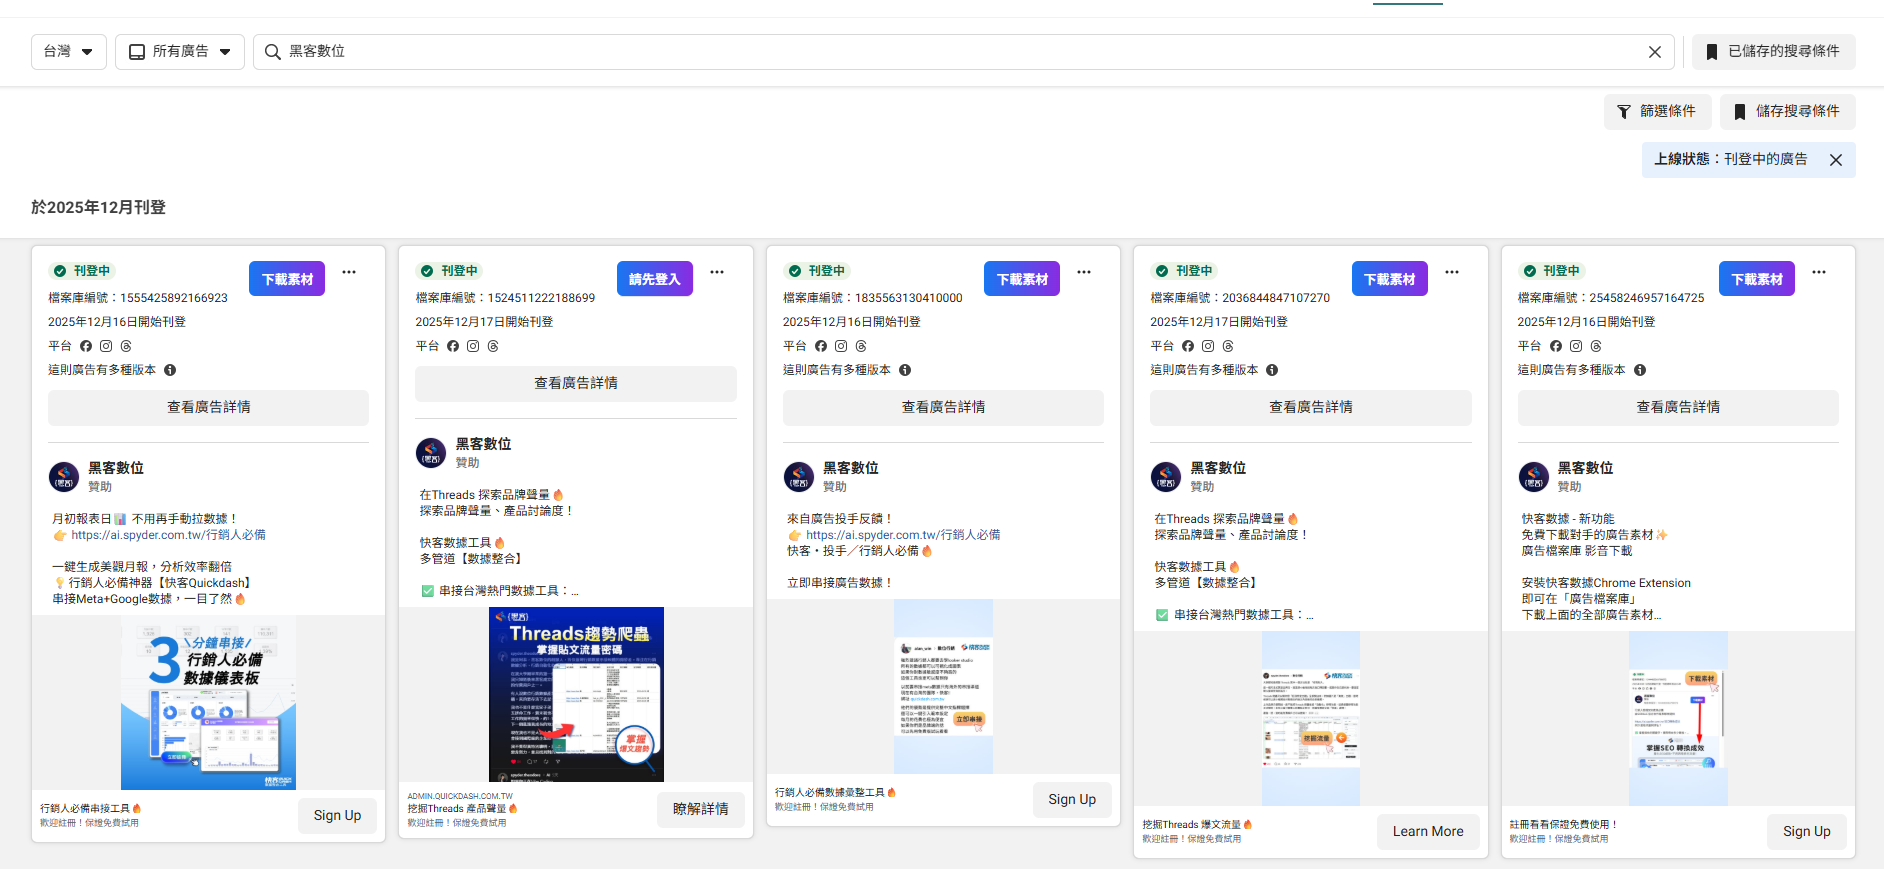The height and width of the screenshot is (869, 1884).
Task: Click the Threads platform icon on ad 1835563130410000
Action: 861,346
